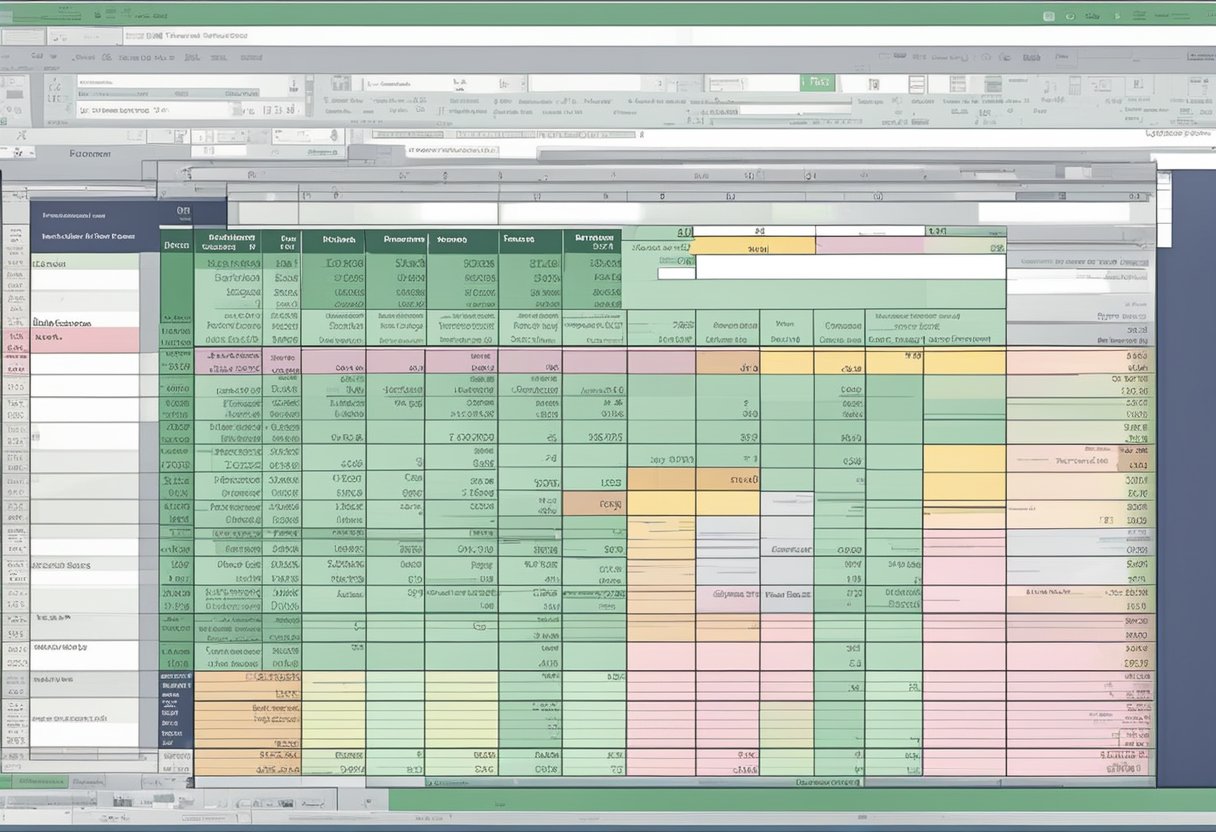Click the top row number in the left gutter
The width and height of the screenshot is (1216, 832).
15,237
